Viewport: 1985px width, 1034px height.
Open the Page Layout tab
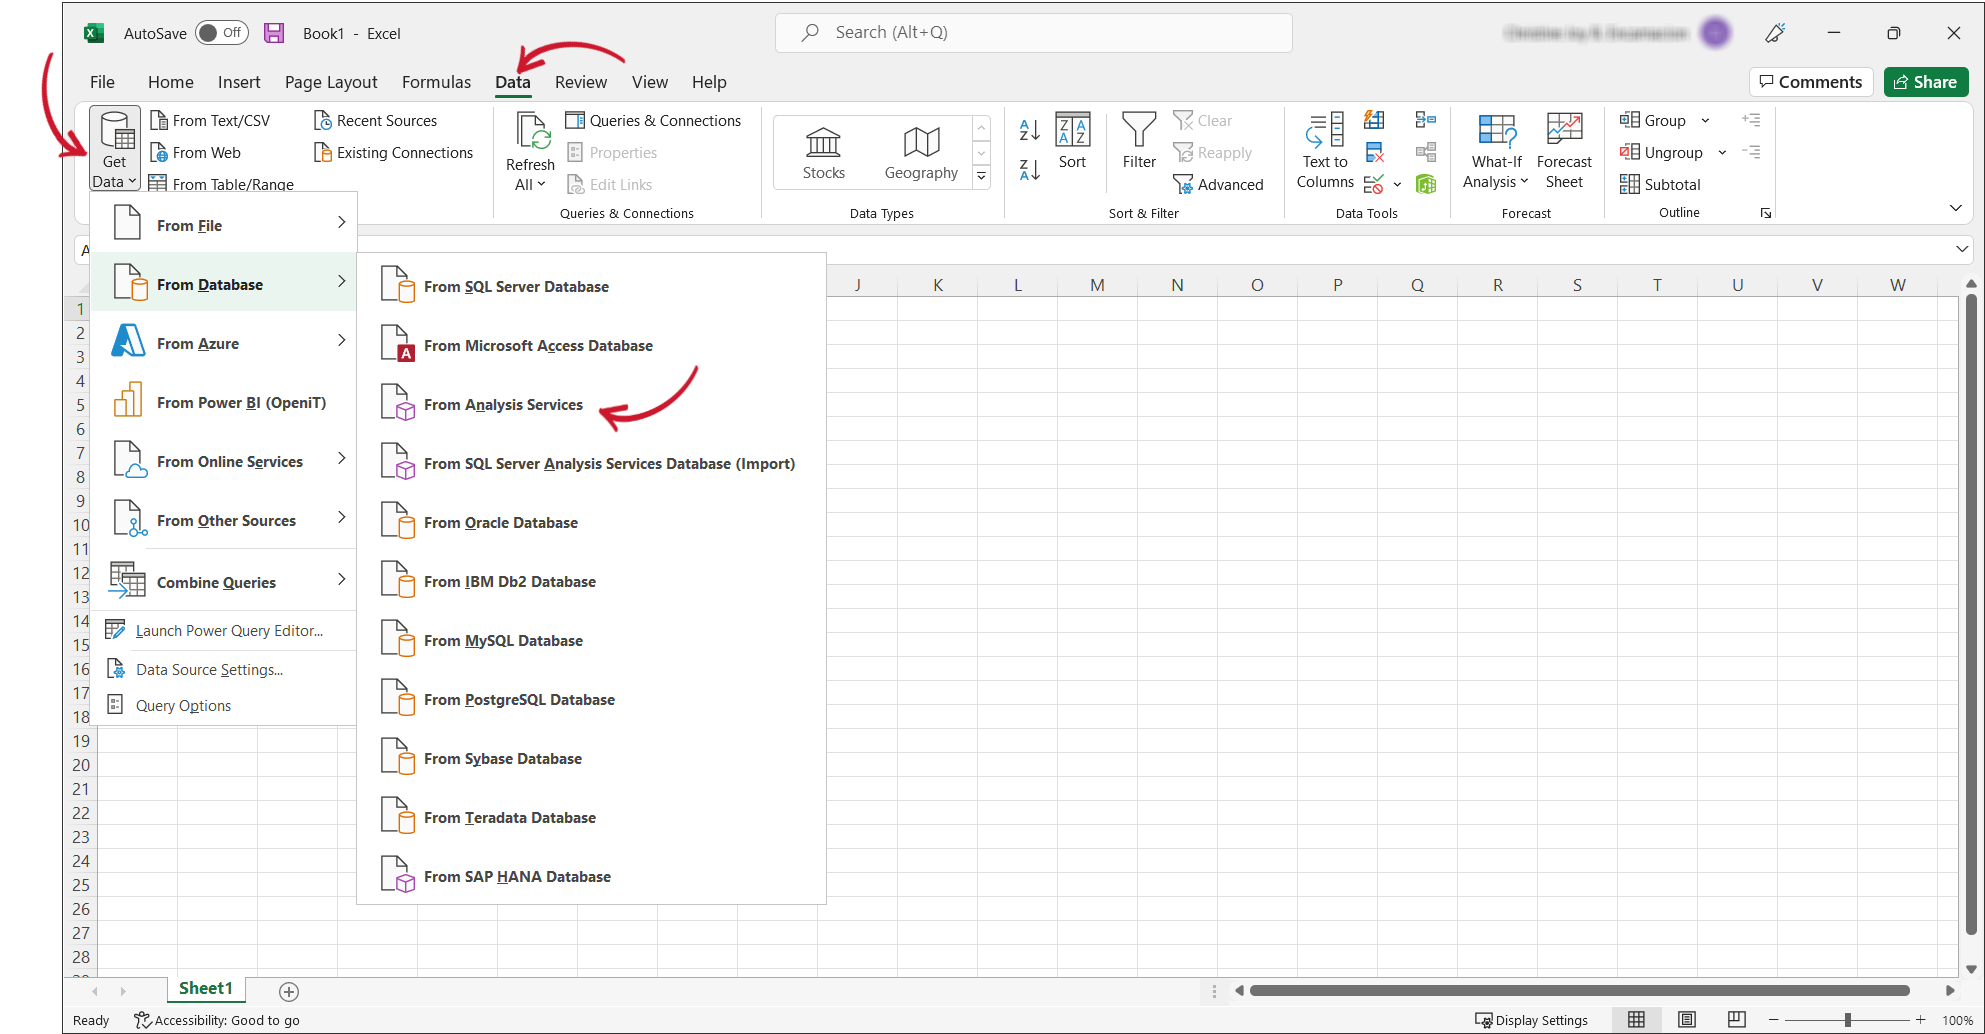coord(331,82)
